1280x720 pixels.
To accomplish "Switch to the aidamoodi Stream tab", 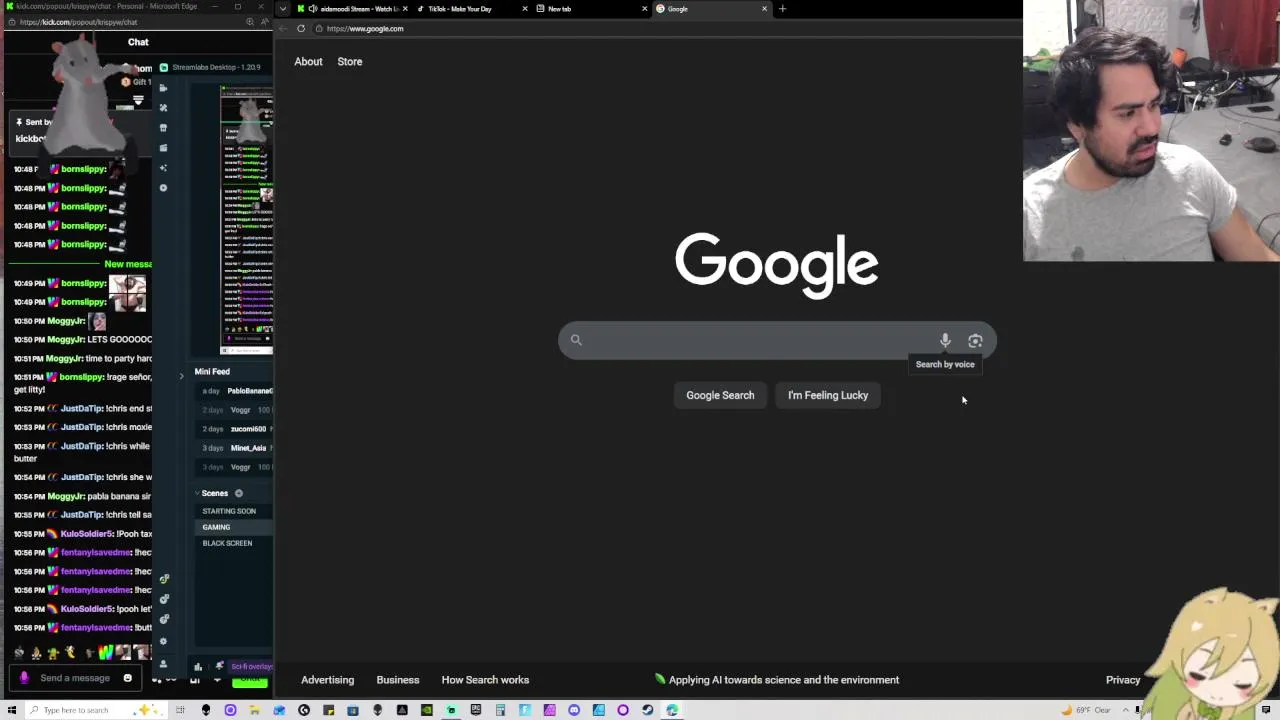I will pyautogui.click(x=352, y=9).
